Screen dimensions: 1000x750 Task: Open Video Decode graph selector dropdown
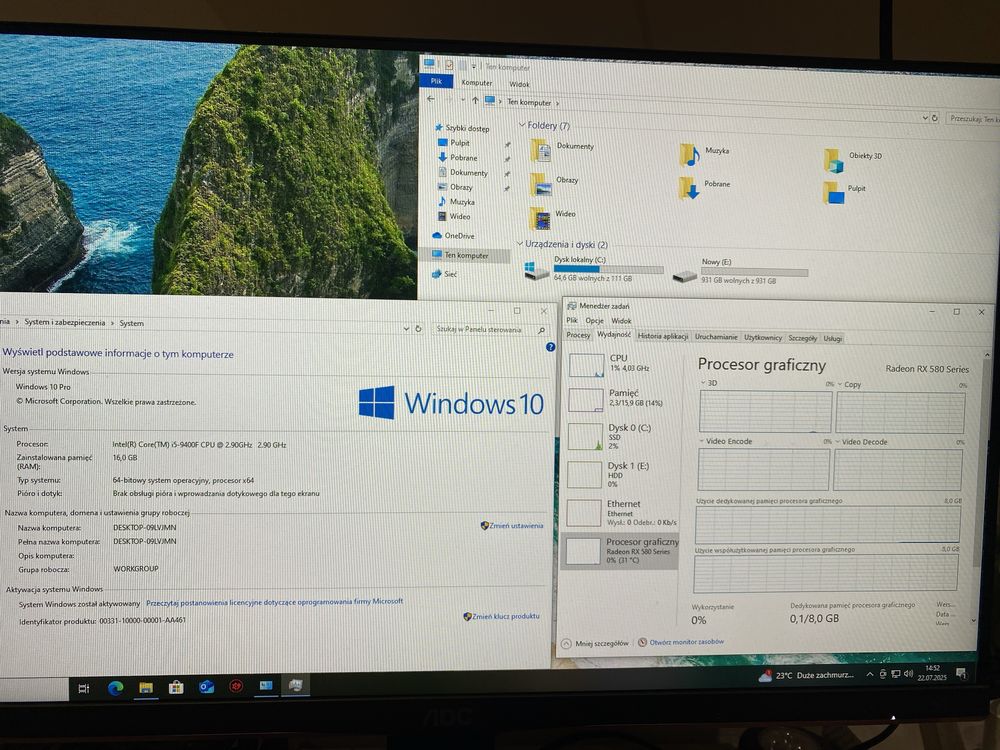pyautogui.click(x=837, y=441)
